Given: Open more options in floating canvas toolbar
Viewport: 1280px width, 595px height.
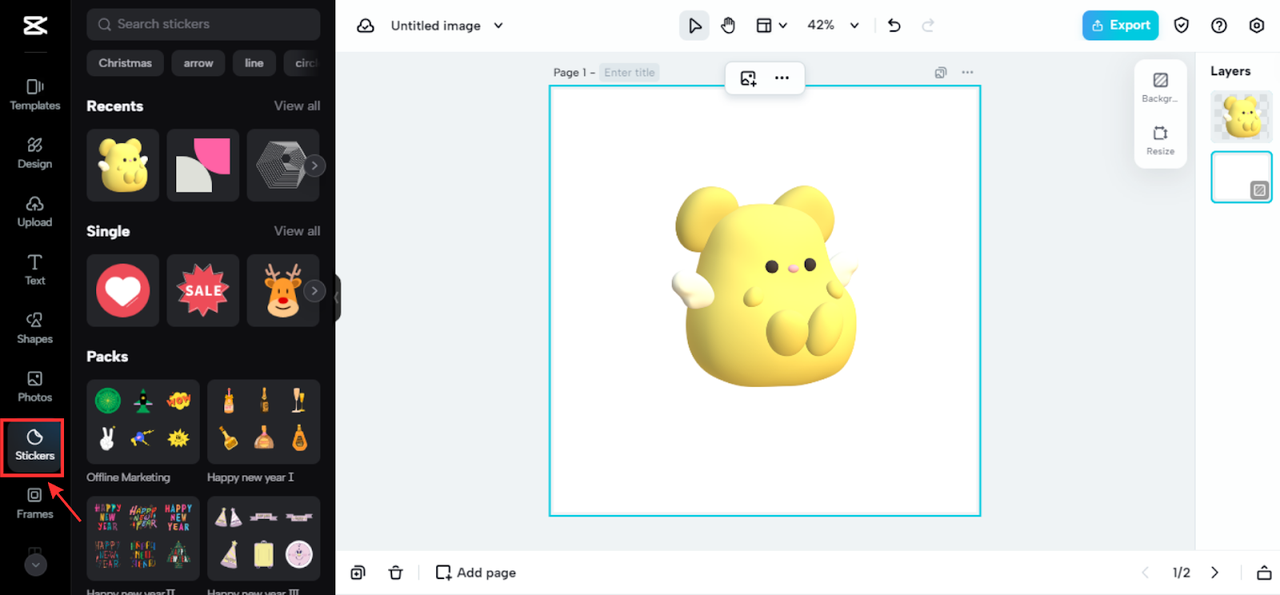Looking at the screenshot, I should [x=782, y=78].
